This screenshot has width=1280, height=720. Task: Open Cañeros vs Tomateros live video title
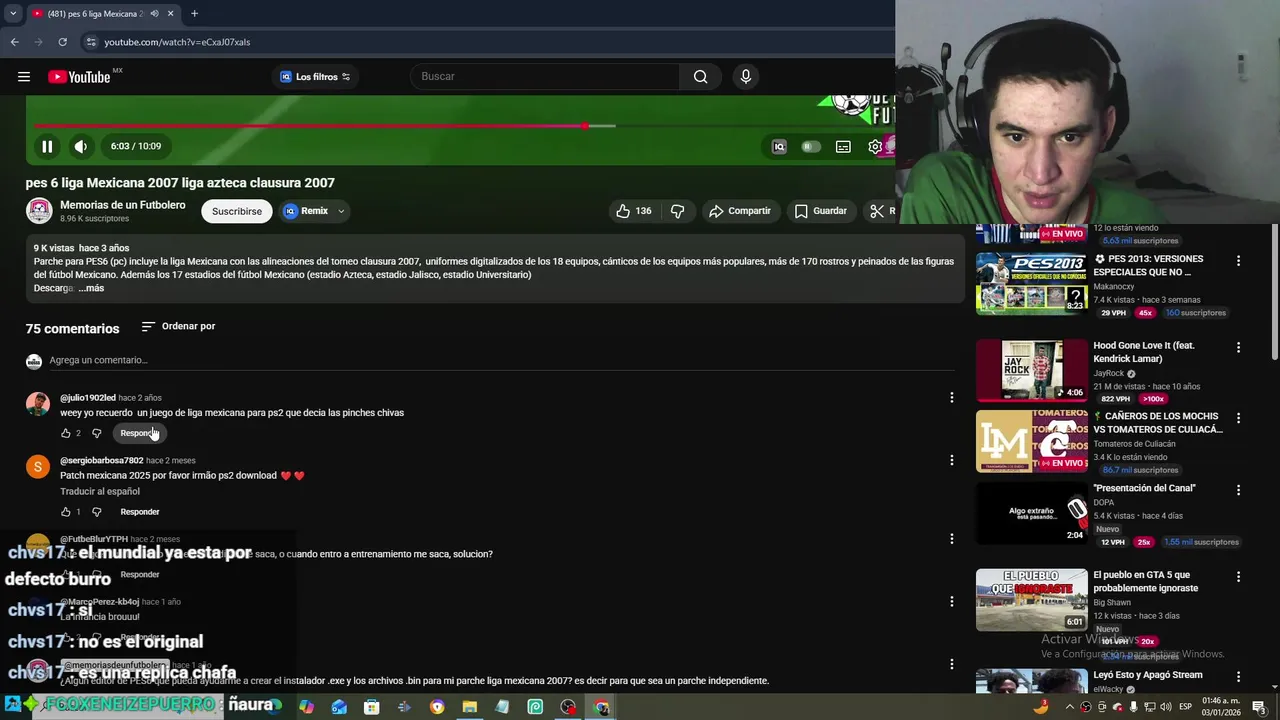coord(1158,423)
